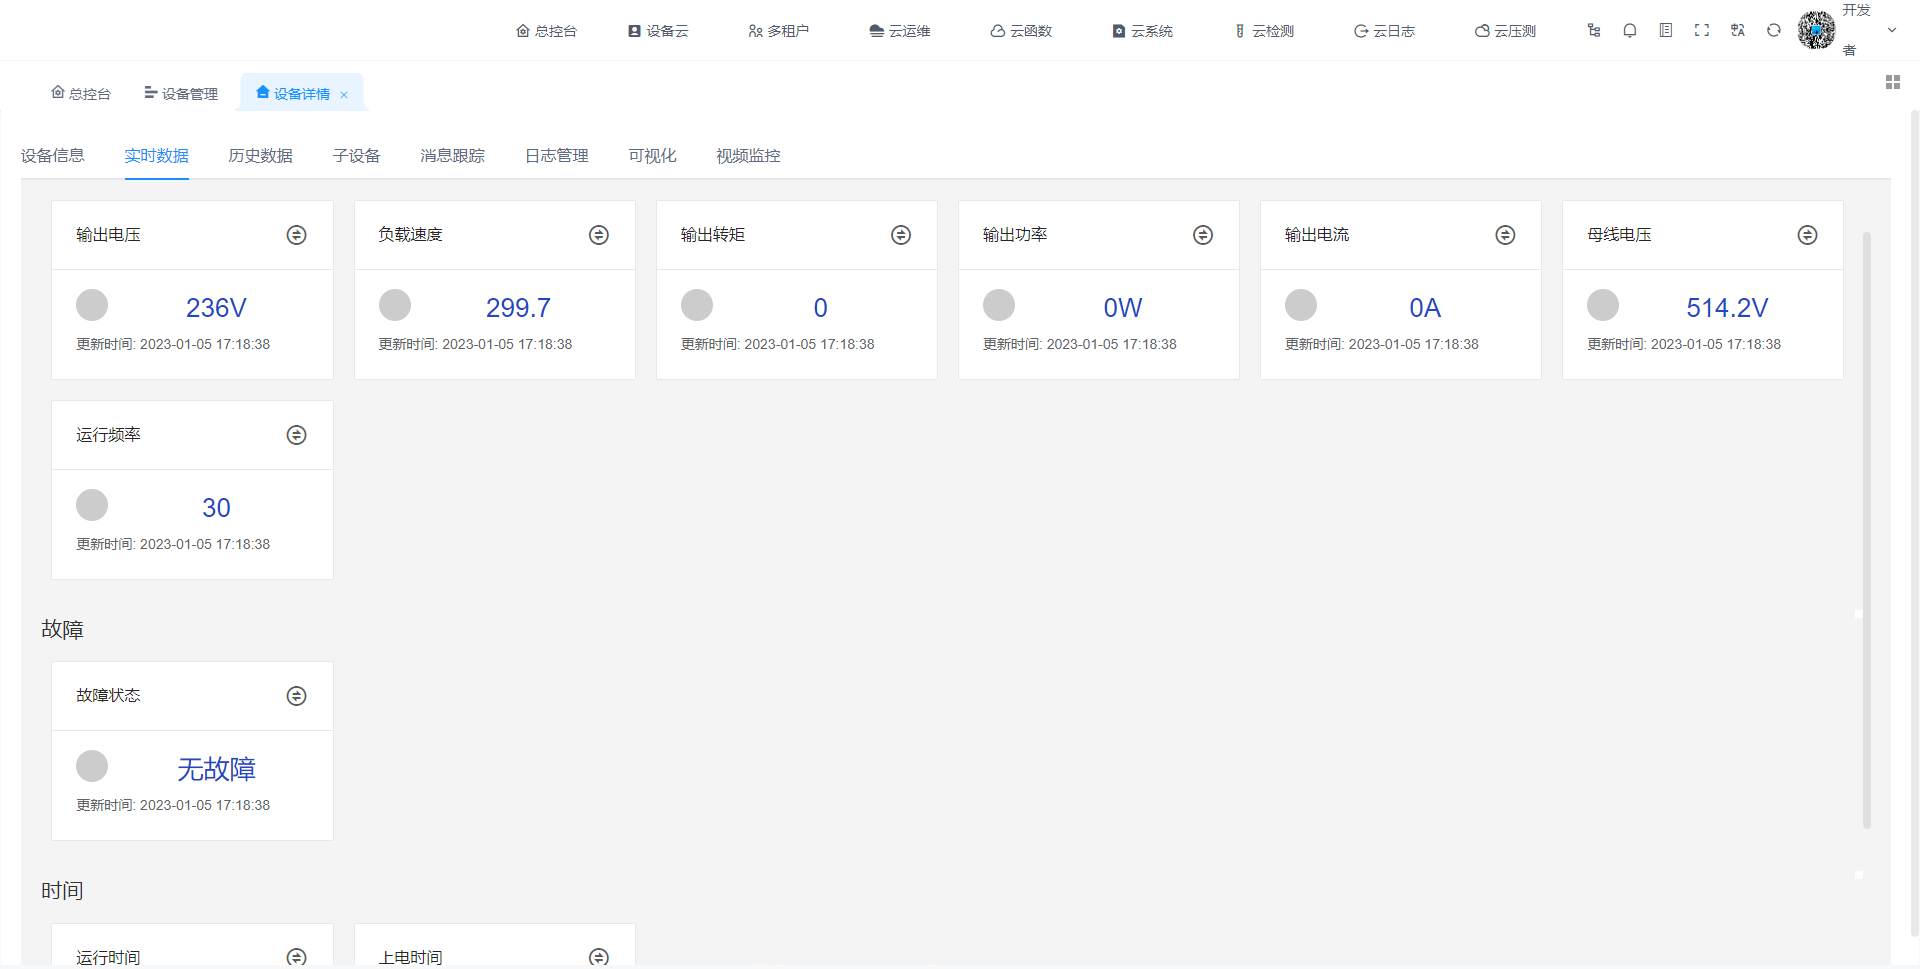
Task: Open the organization tree icon in header
Action: click(1594, 31)
